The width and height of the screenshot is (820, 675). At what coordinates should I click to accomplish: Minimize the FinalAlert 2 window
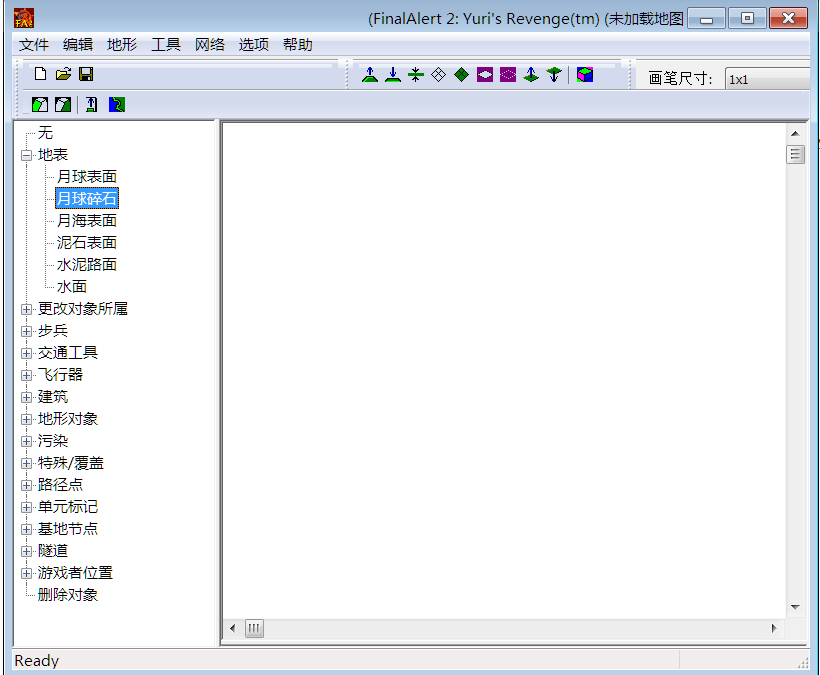point(707,19)
